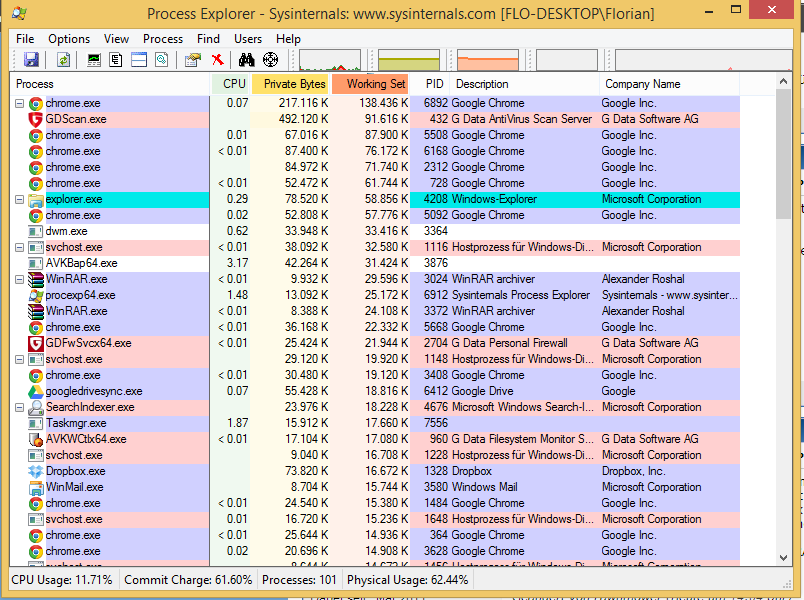Click Windows-Explorer description cell

(x=494, y=199)
